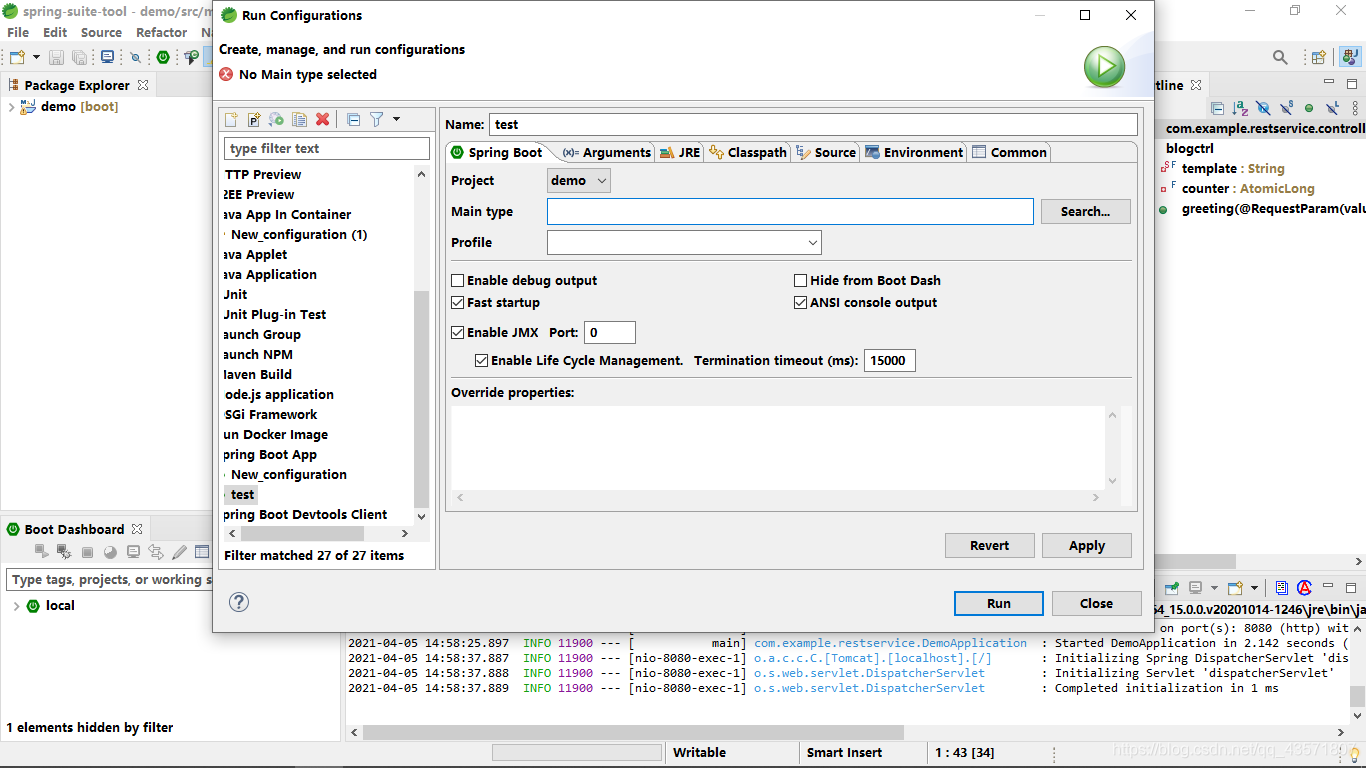Switch to the Environment tab
Image resolution: width=1366 pixels, height=768 pixels.
pos(914,153)
